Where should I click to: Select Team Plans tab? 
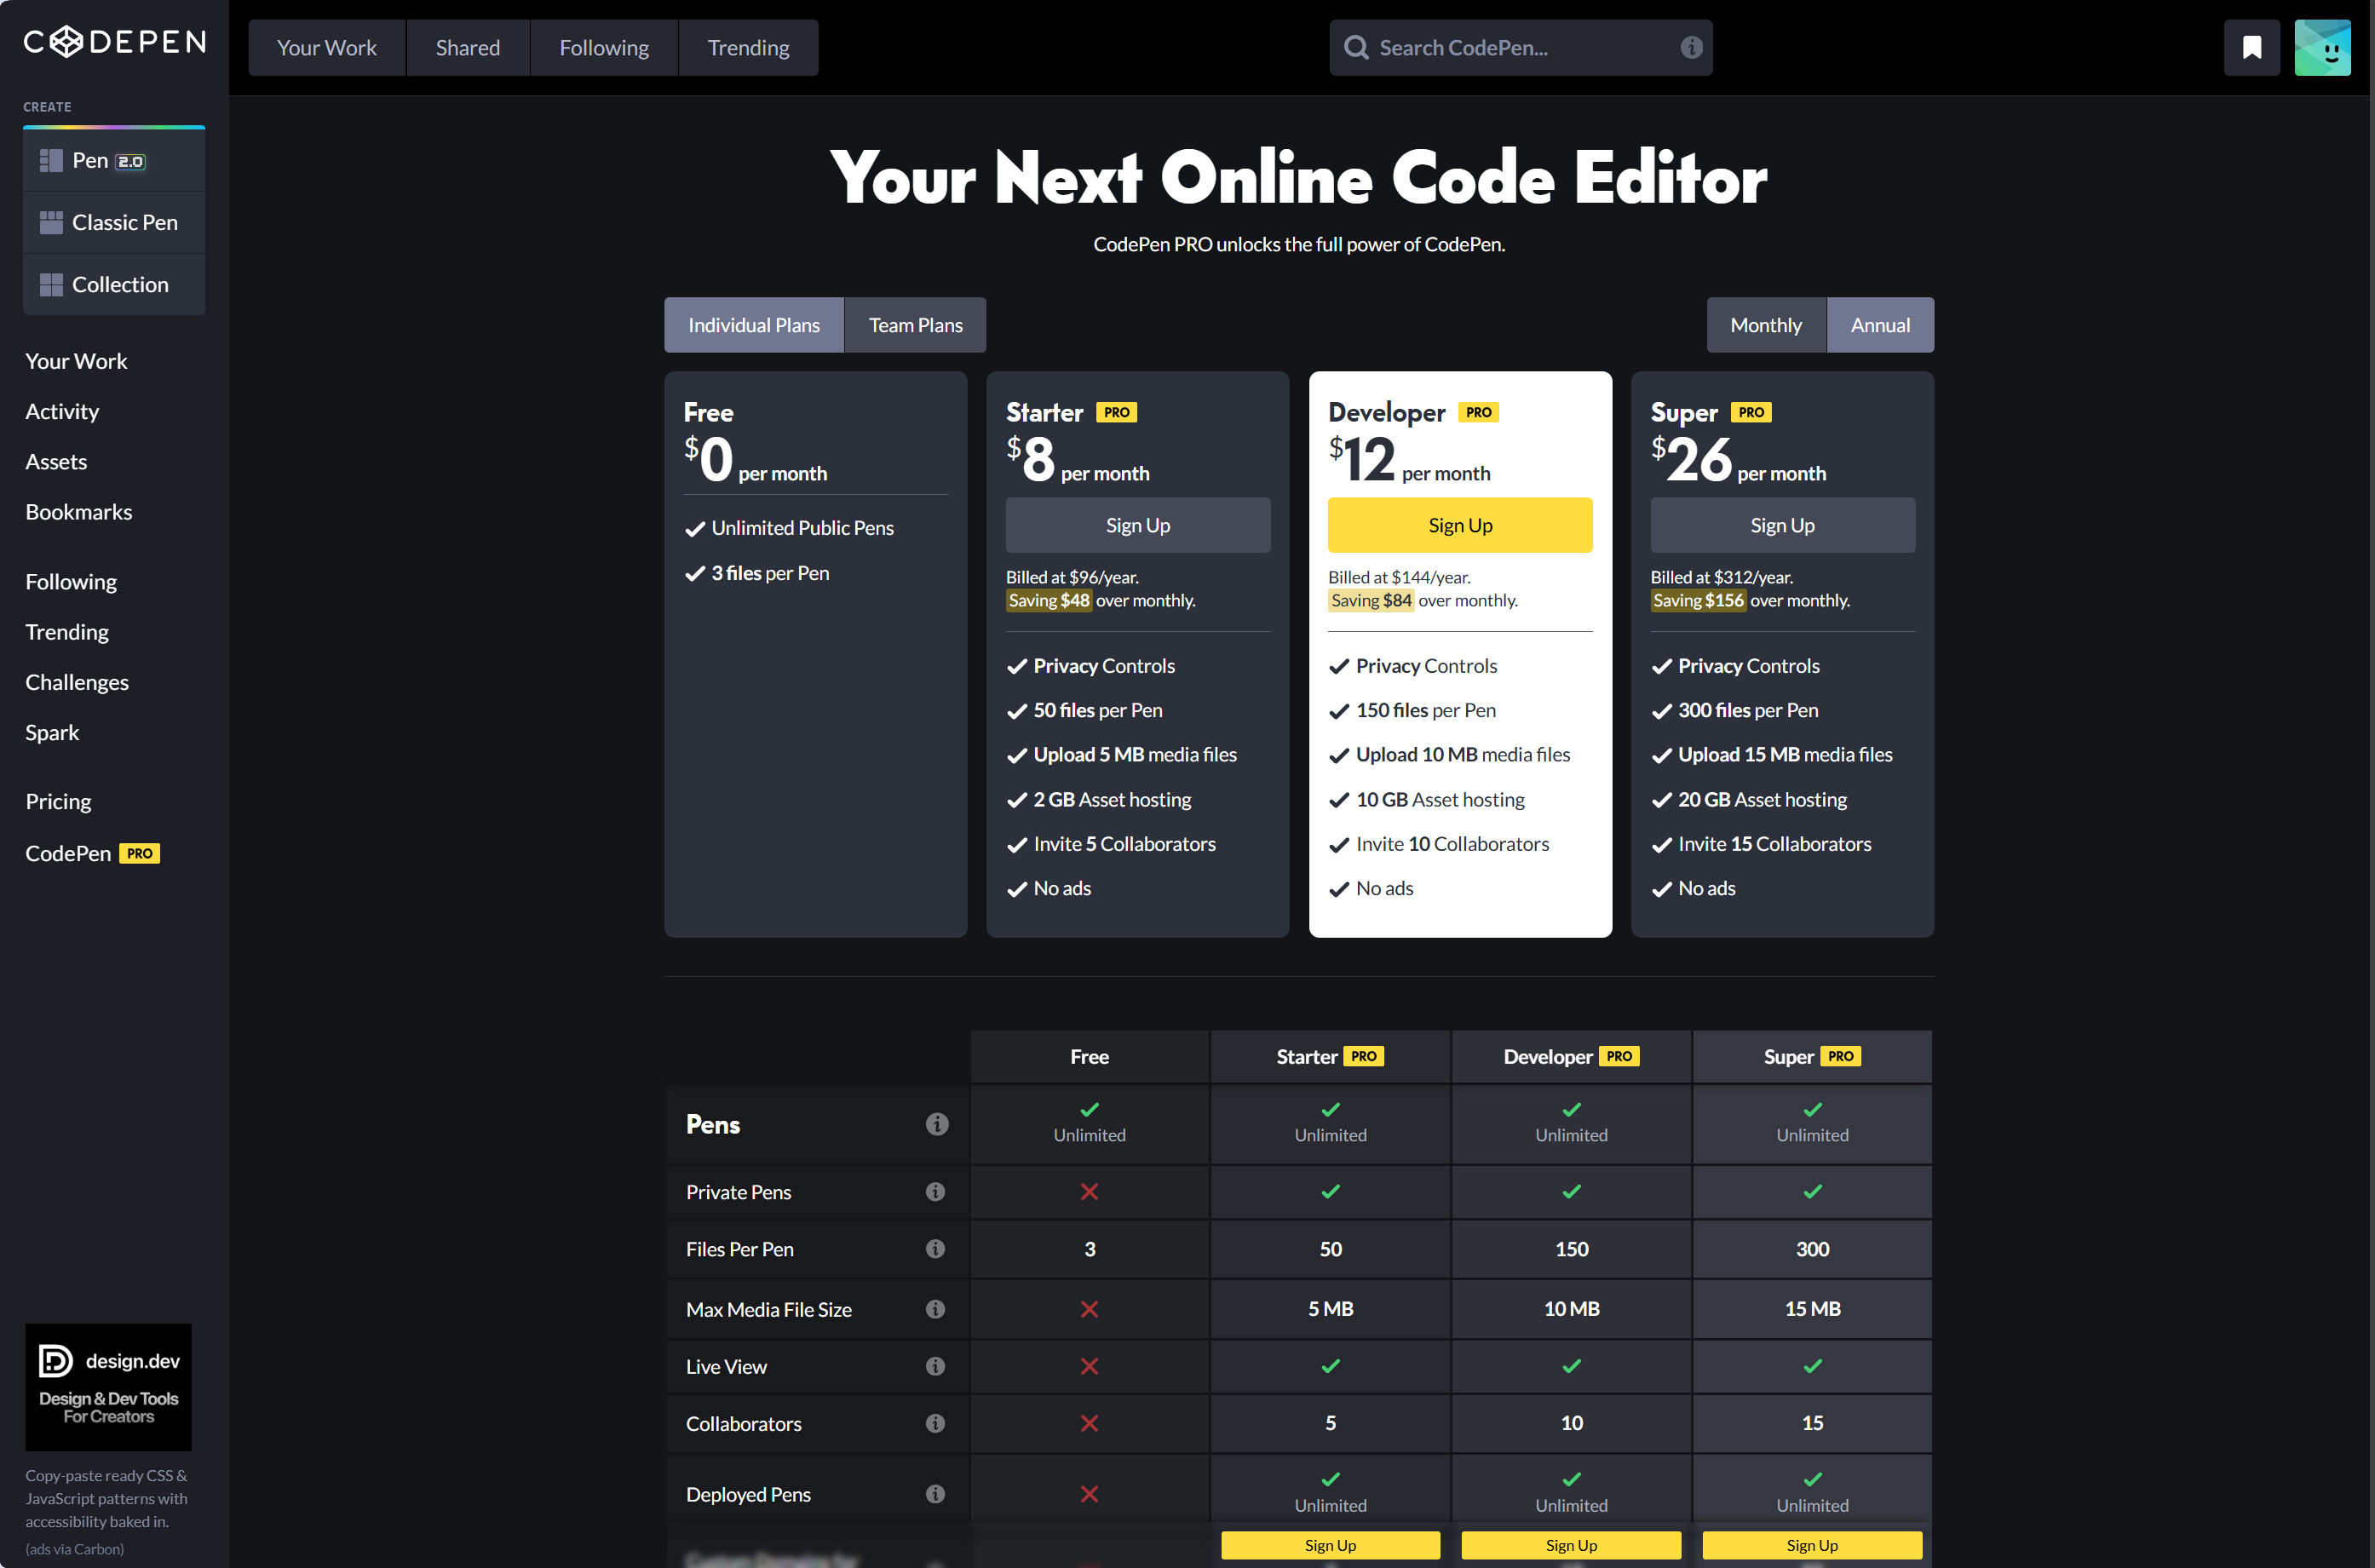click(x=915, y=325)
